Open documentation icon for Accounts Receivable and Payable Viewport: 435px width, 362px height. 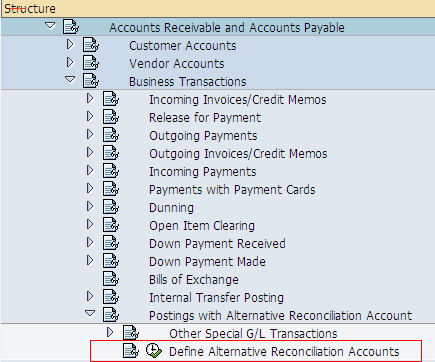(71, 27)
